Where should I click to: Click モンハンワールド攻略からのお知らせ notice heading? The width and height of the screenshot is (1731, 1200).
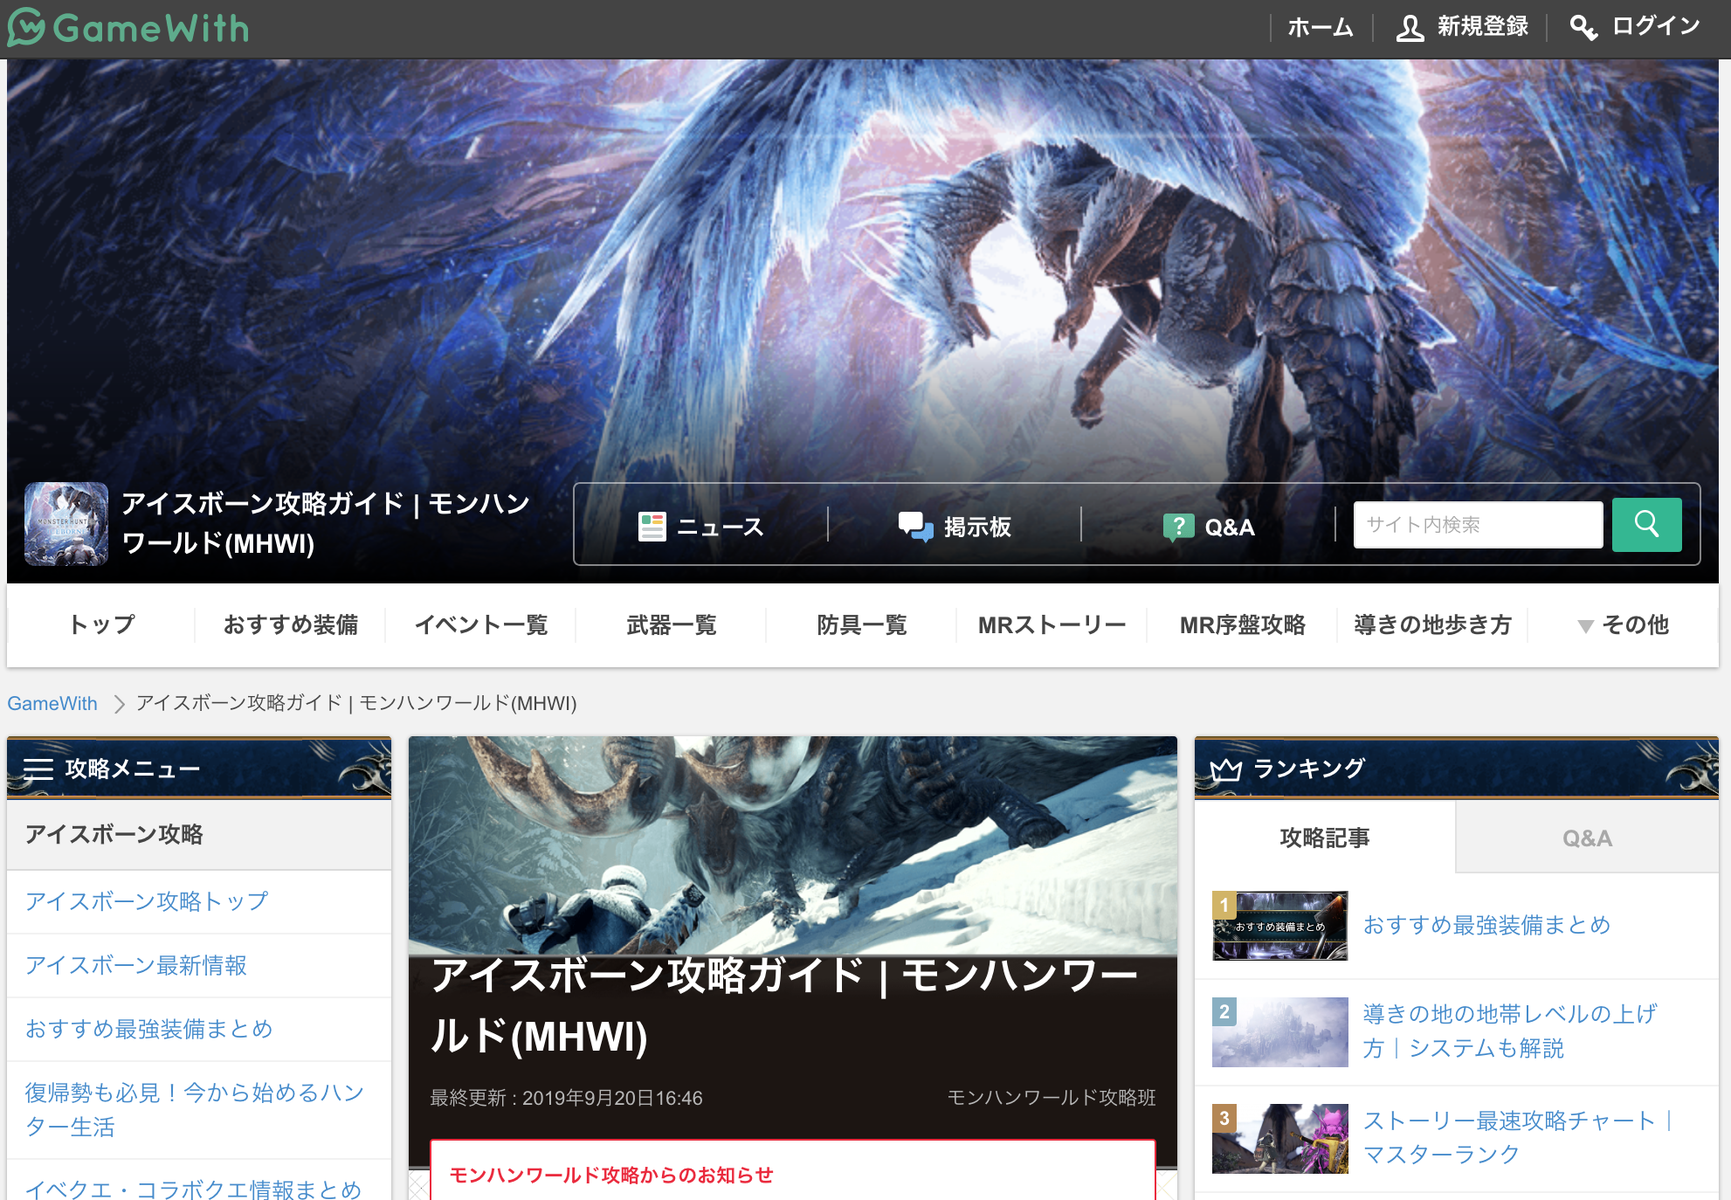[611, 1176]
